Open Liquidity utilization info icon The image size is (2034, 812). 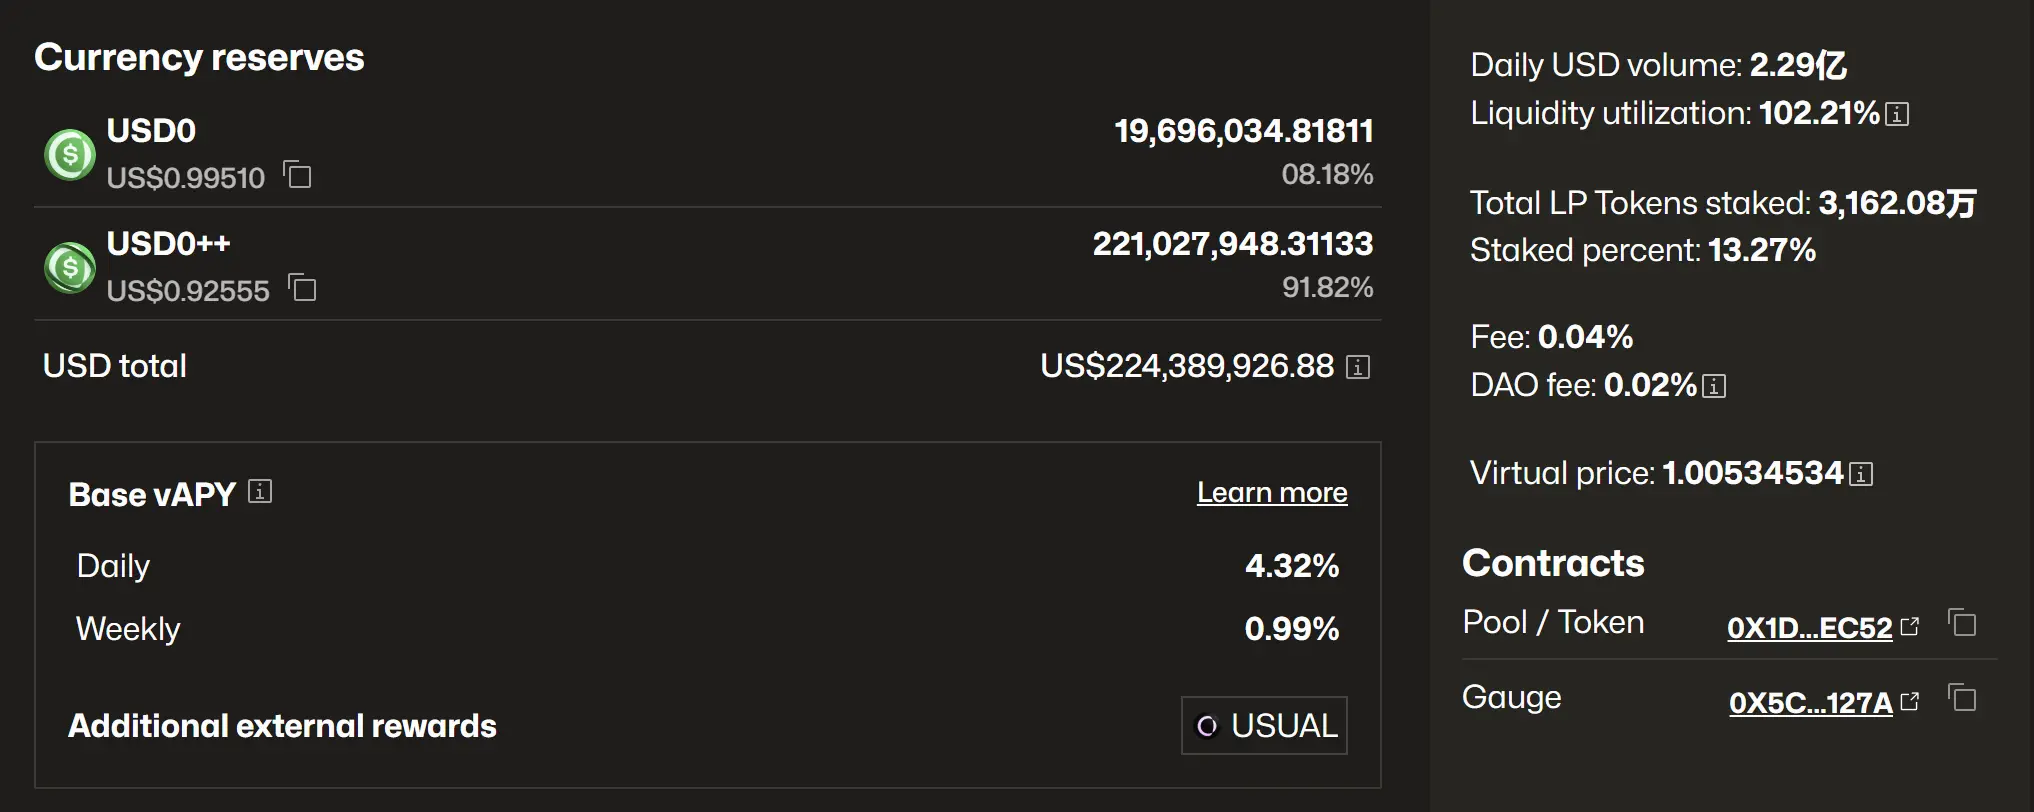pyautogui.click(x=1897, y=114)
